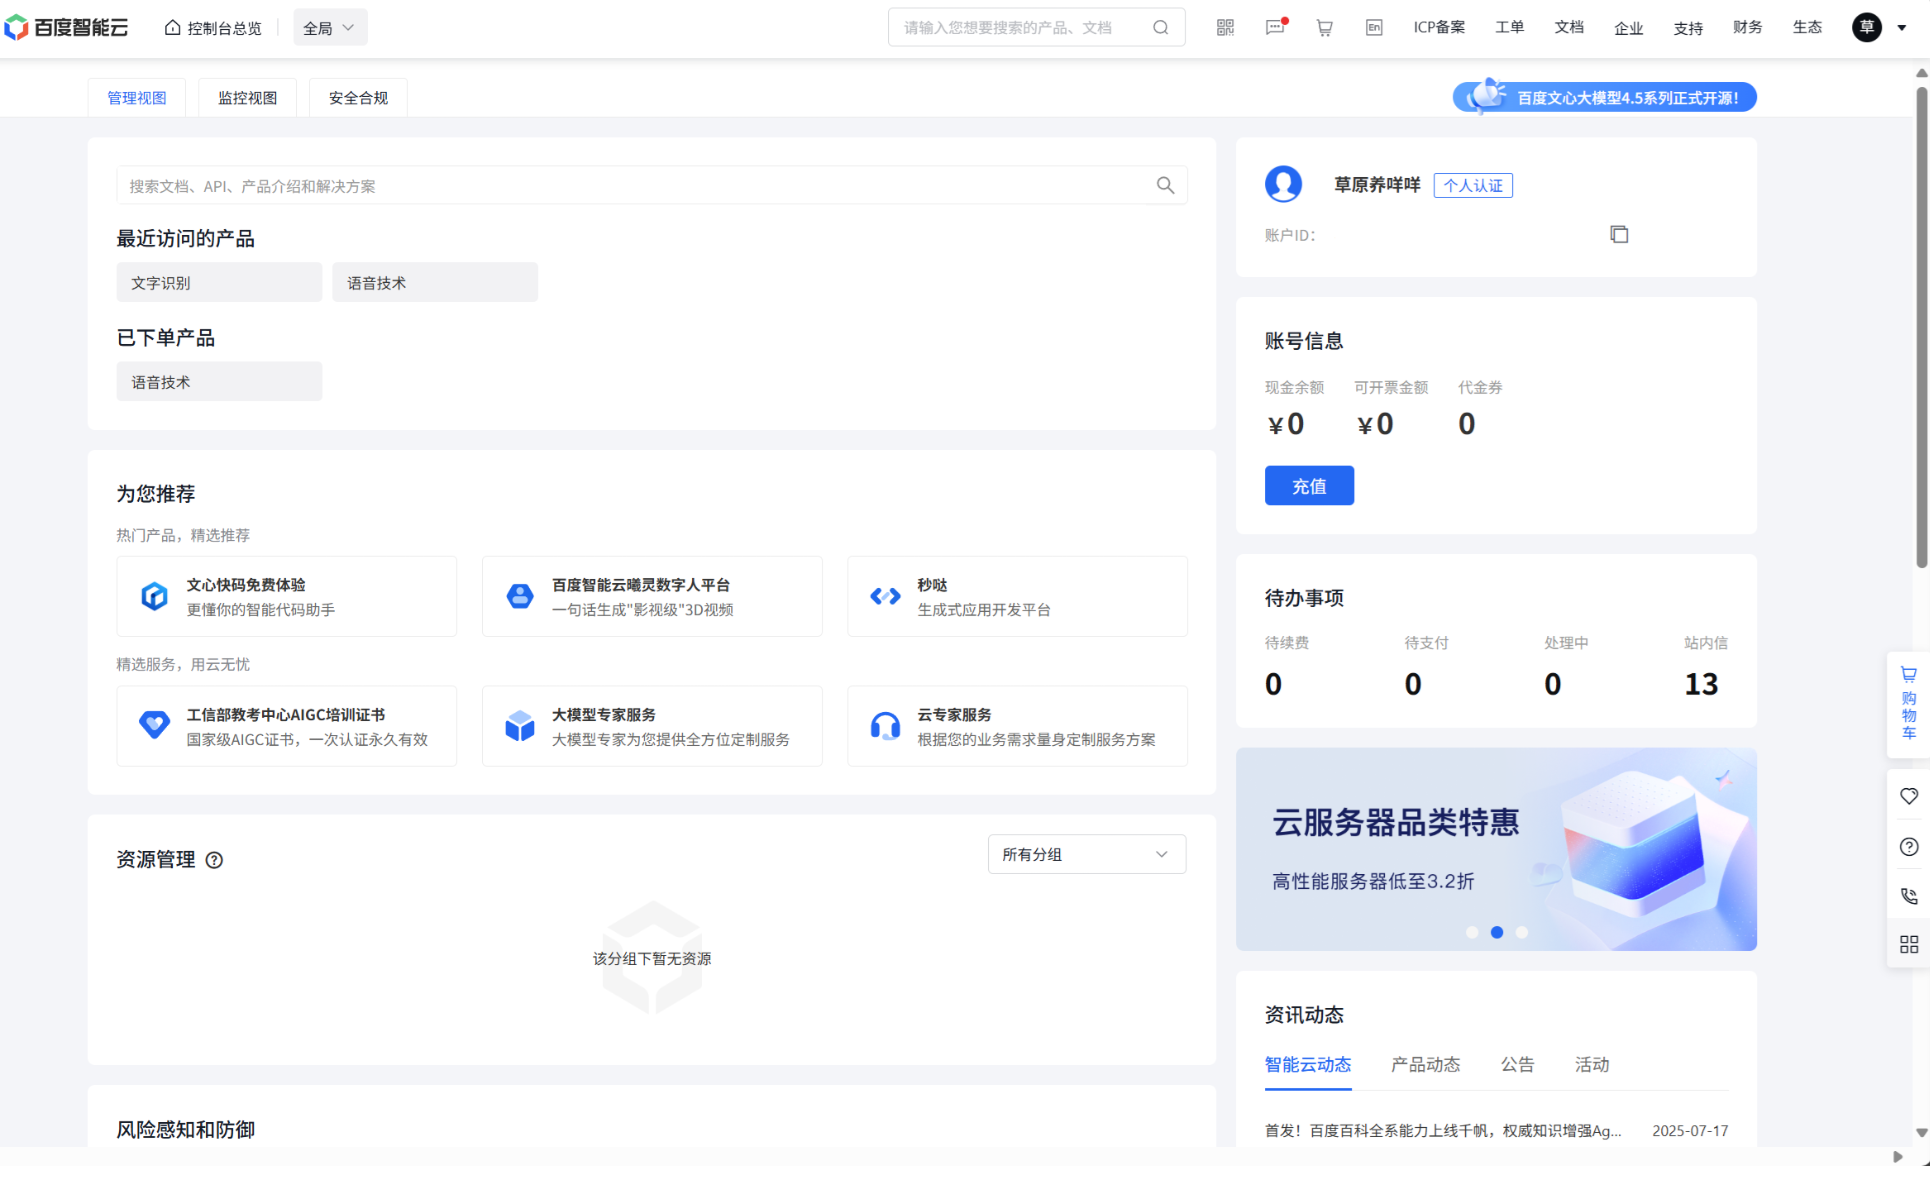The width and height of the screenshot is (1930, 1179).
Task: Click the heart feedback icon on sidebar
Action: click(1908, 796)
